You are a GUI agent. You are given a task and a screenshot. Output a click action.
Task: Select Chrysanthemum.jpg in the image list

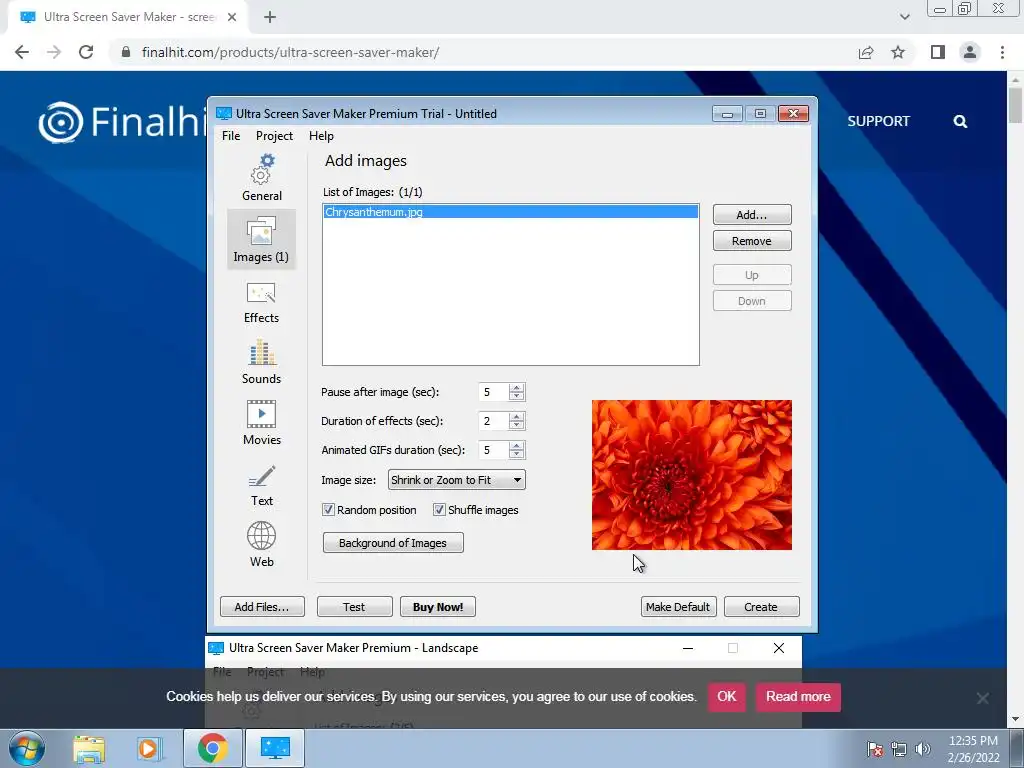pos(511,212)
